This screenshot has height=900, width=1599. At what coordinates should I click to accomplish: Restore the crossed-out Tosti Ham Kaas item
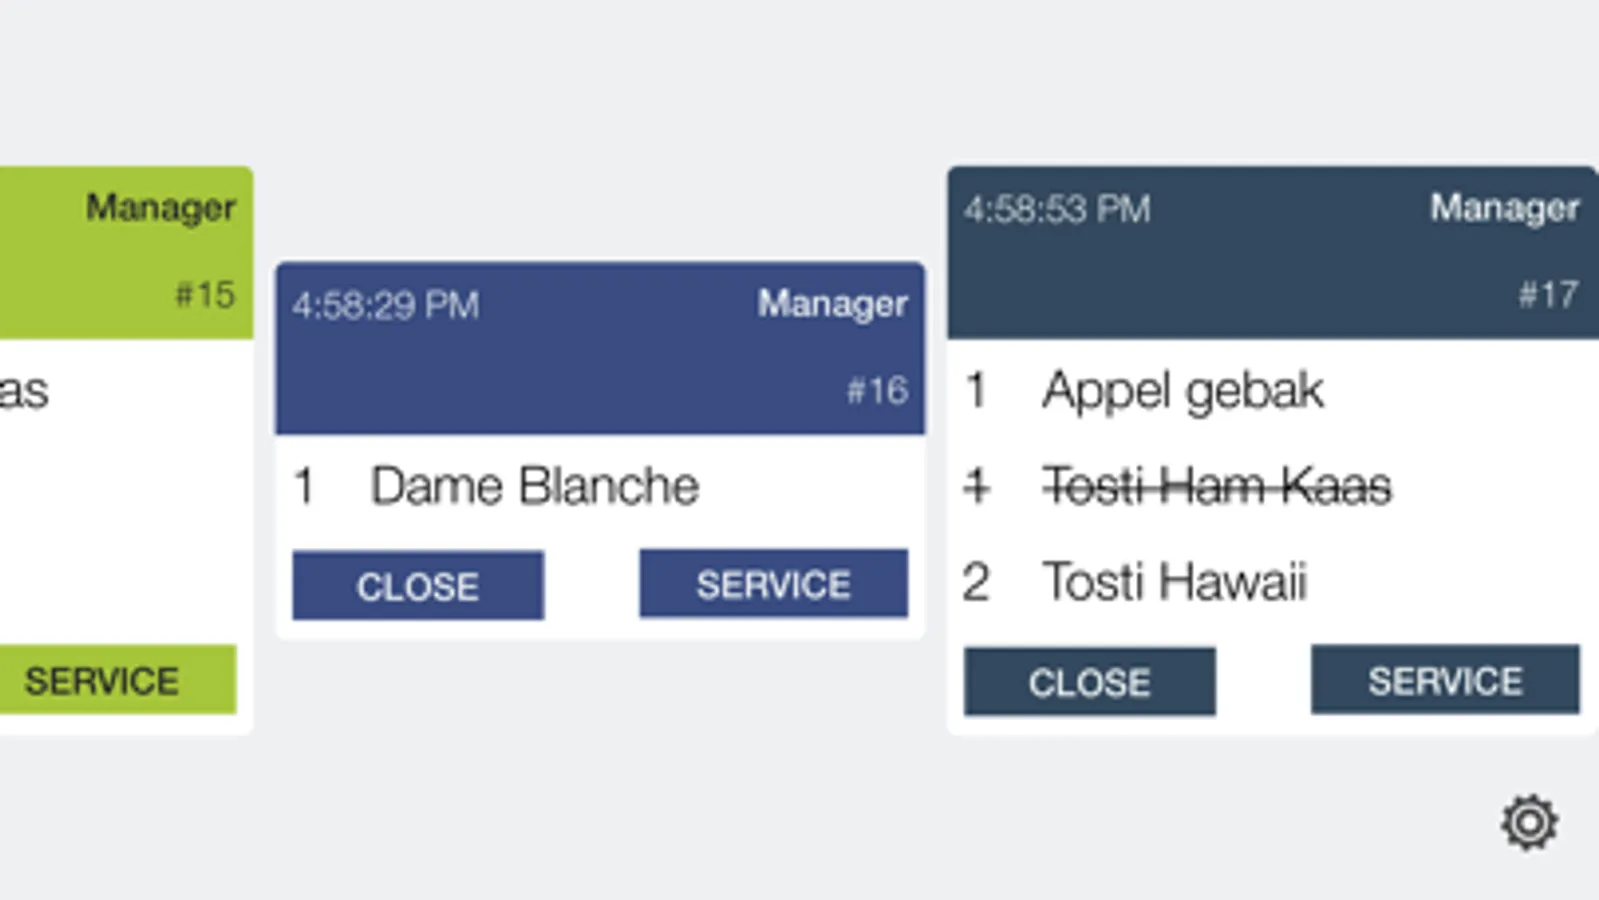click(x=1272, y=486)
